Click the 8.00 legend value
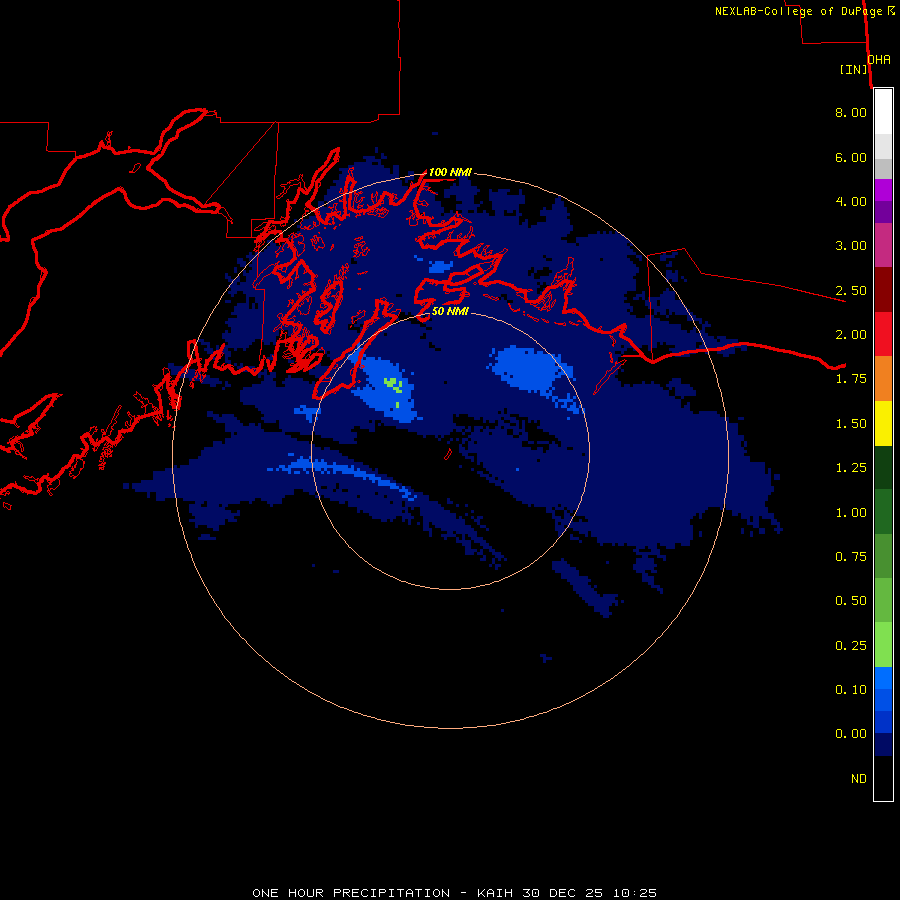900x900 pixels. pyautogui.click(x=851, y=112)
